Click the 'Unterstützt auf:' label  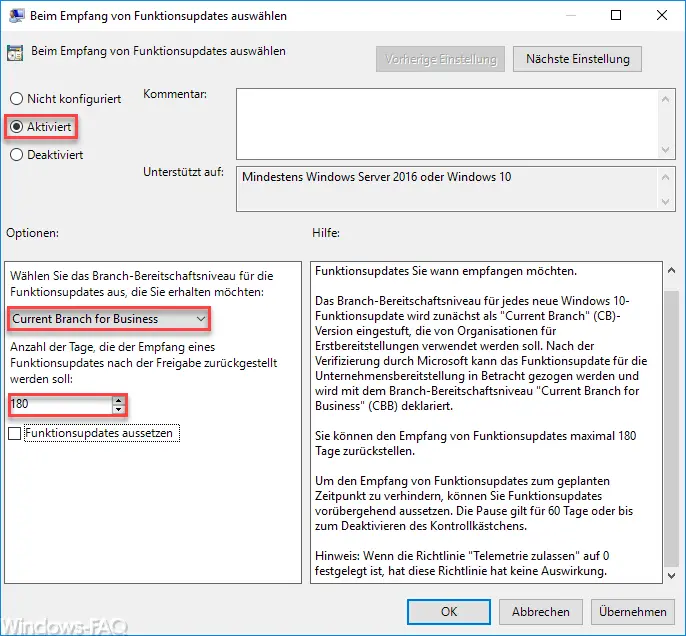[183, 172]
